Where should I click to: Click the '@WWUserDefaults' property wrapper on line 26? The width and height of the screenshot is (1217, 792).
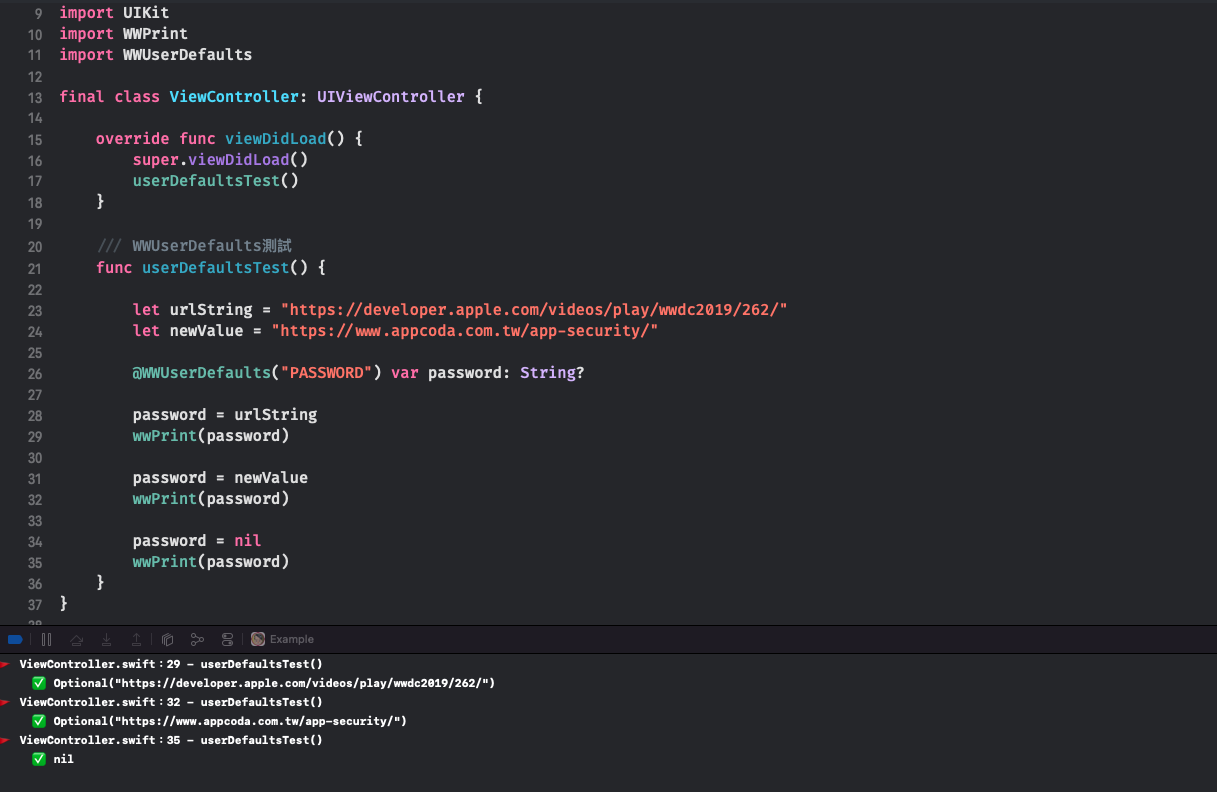(x=201, y=373)
